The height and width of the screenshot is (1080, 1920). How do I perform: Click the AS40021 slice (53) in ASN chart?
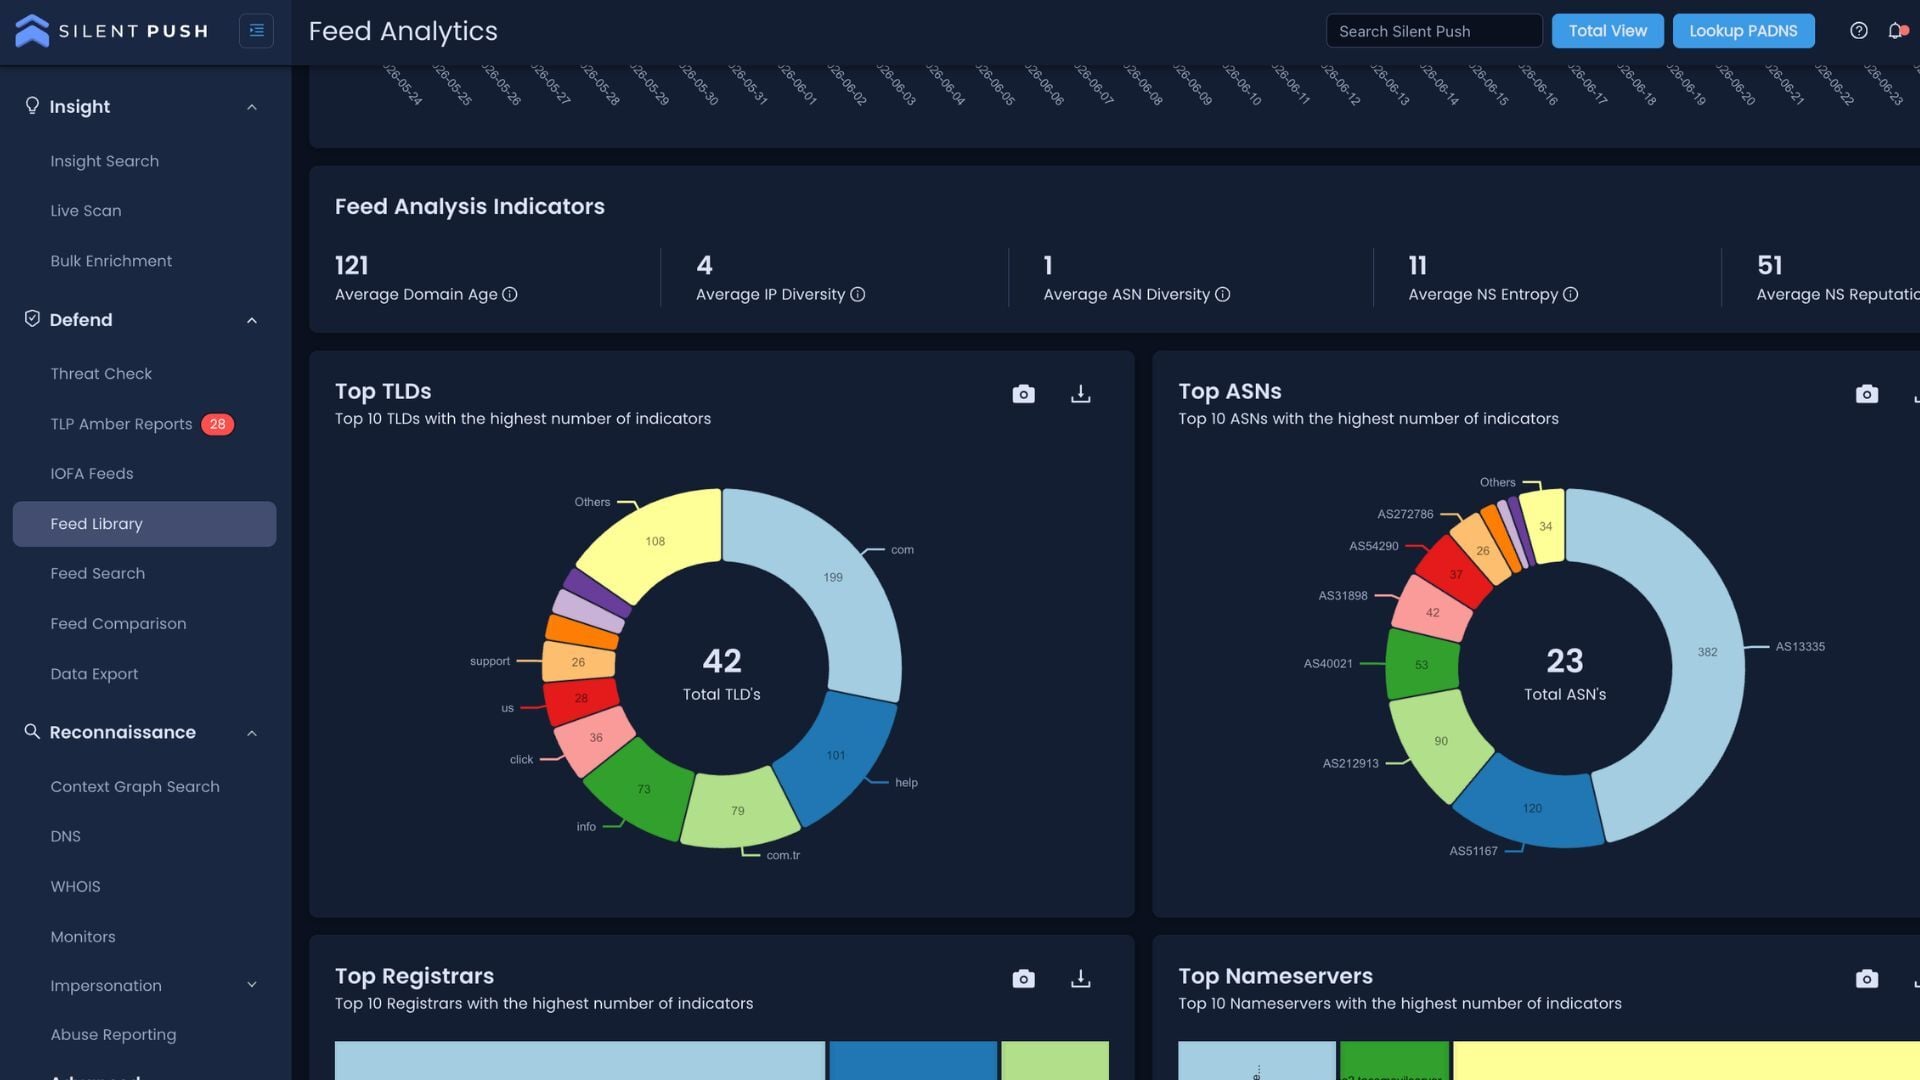pos(1422,665)
